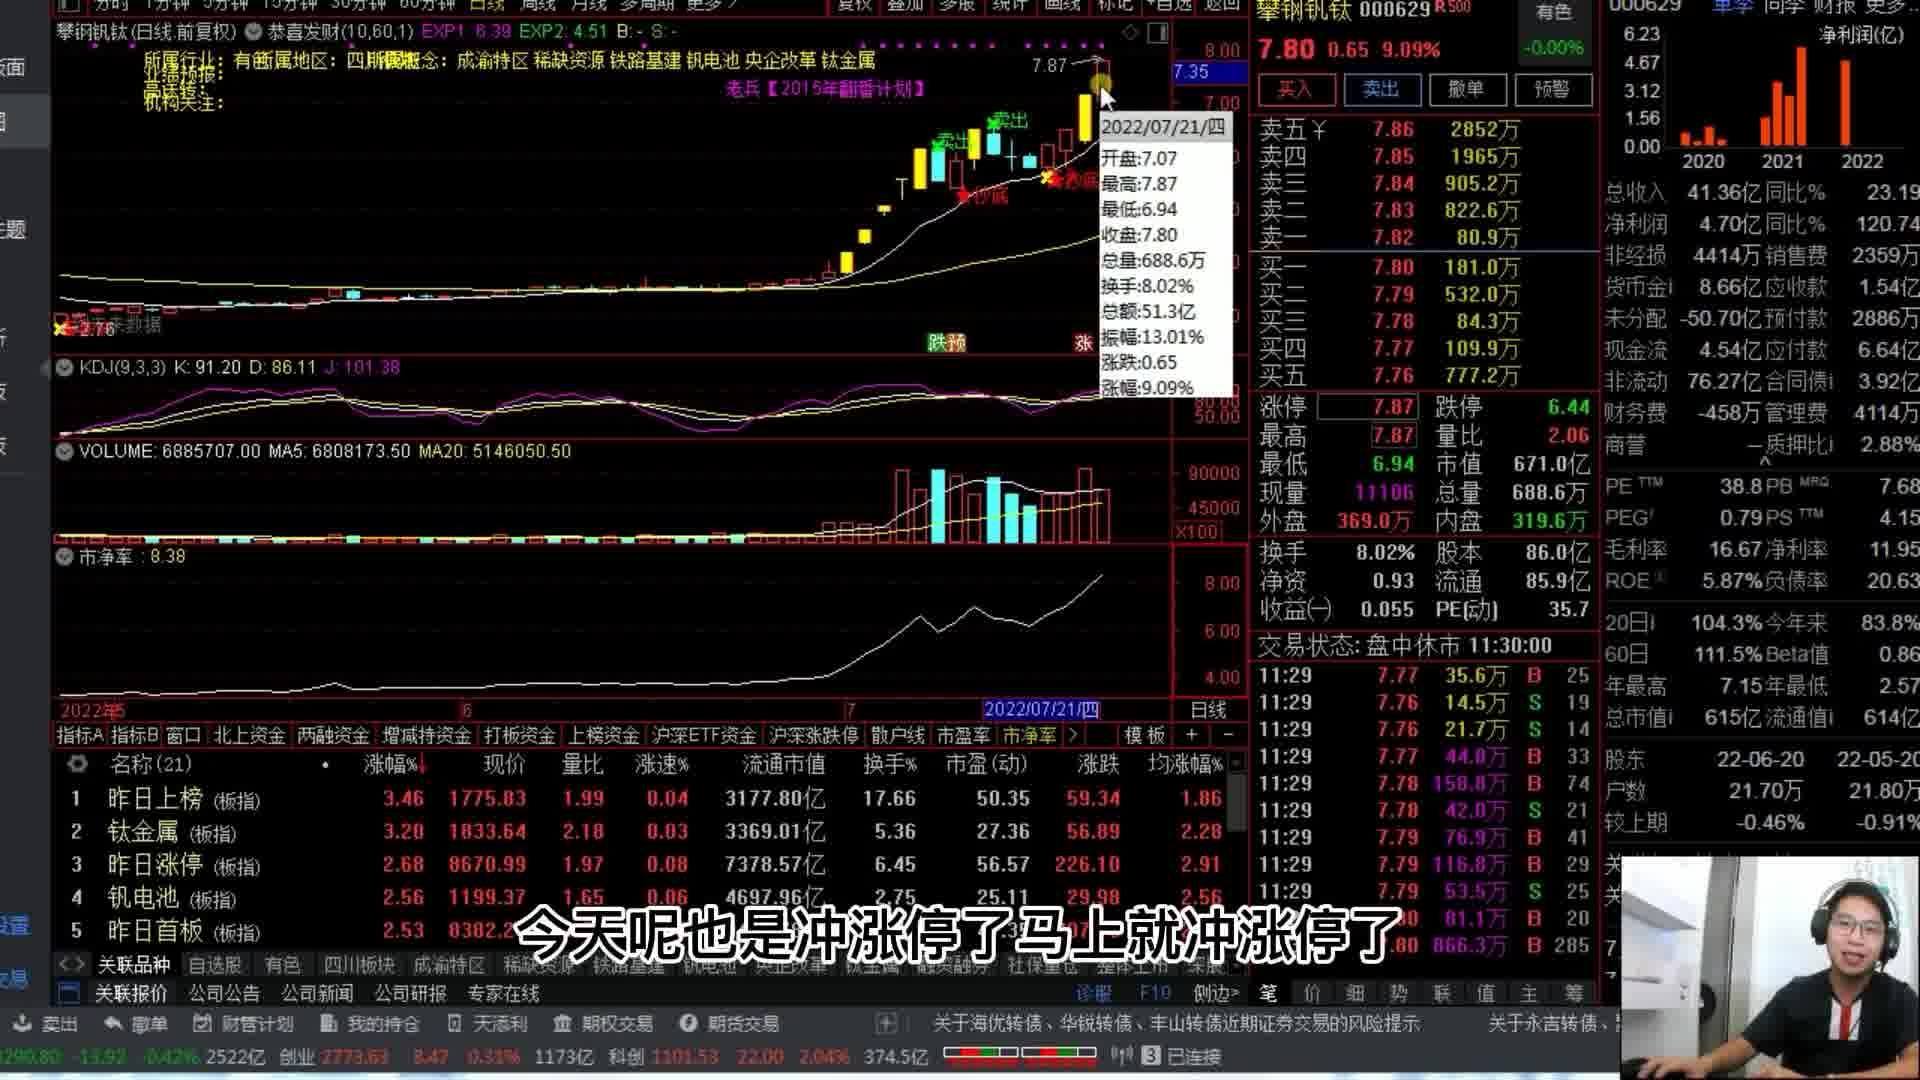Select the 两融资金 indicator tab
The width and height of the screenshot is (1920, 1080).
click(333, 735)
